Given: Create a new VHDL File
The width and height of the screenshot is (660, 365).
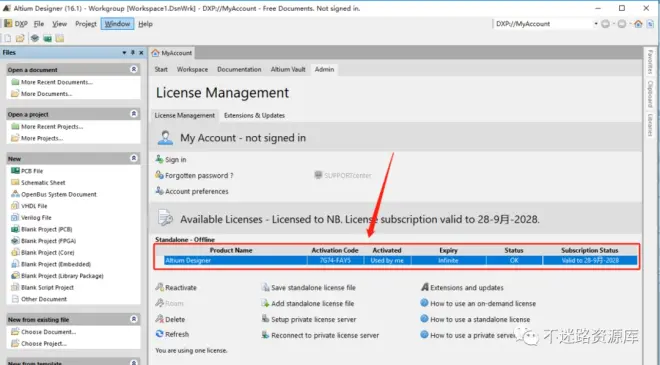Looking at the screenshot, I should click(x=34, y=206).
